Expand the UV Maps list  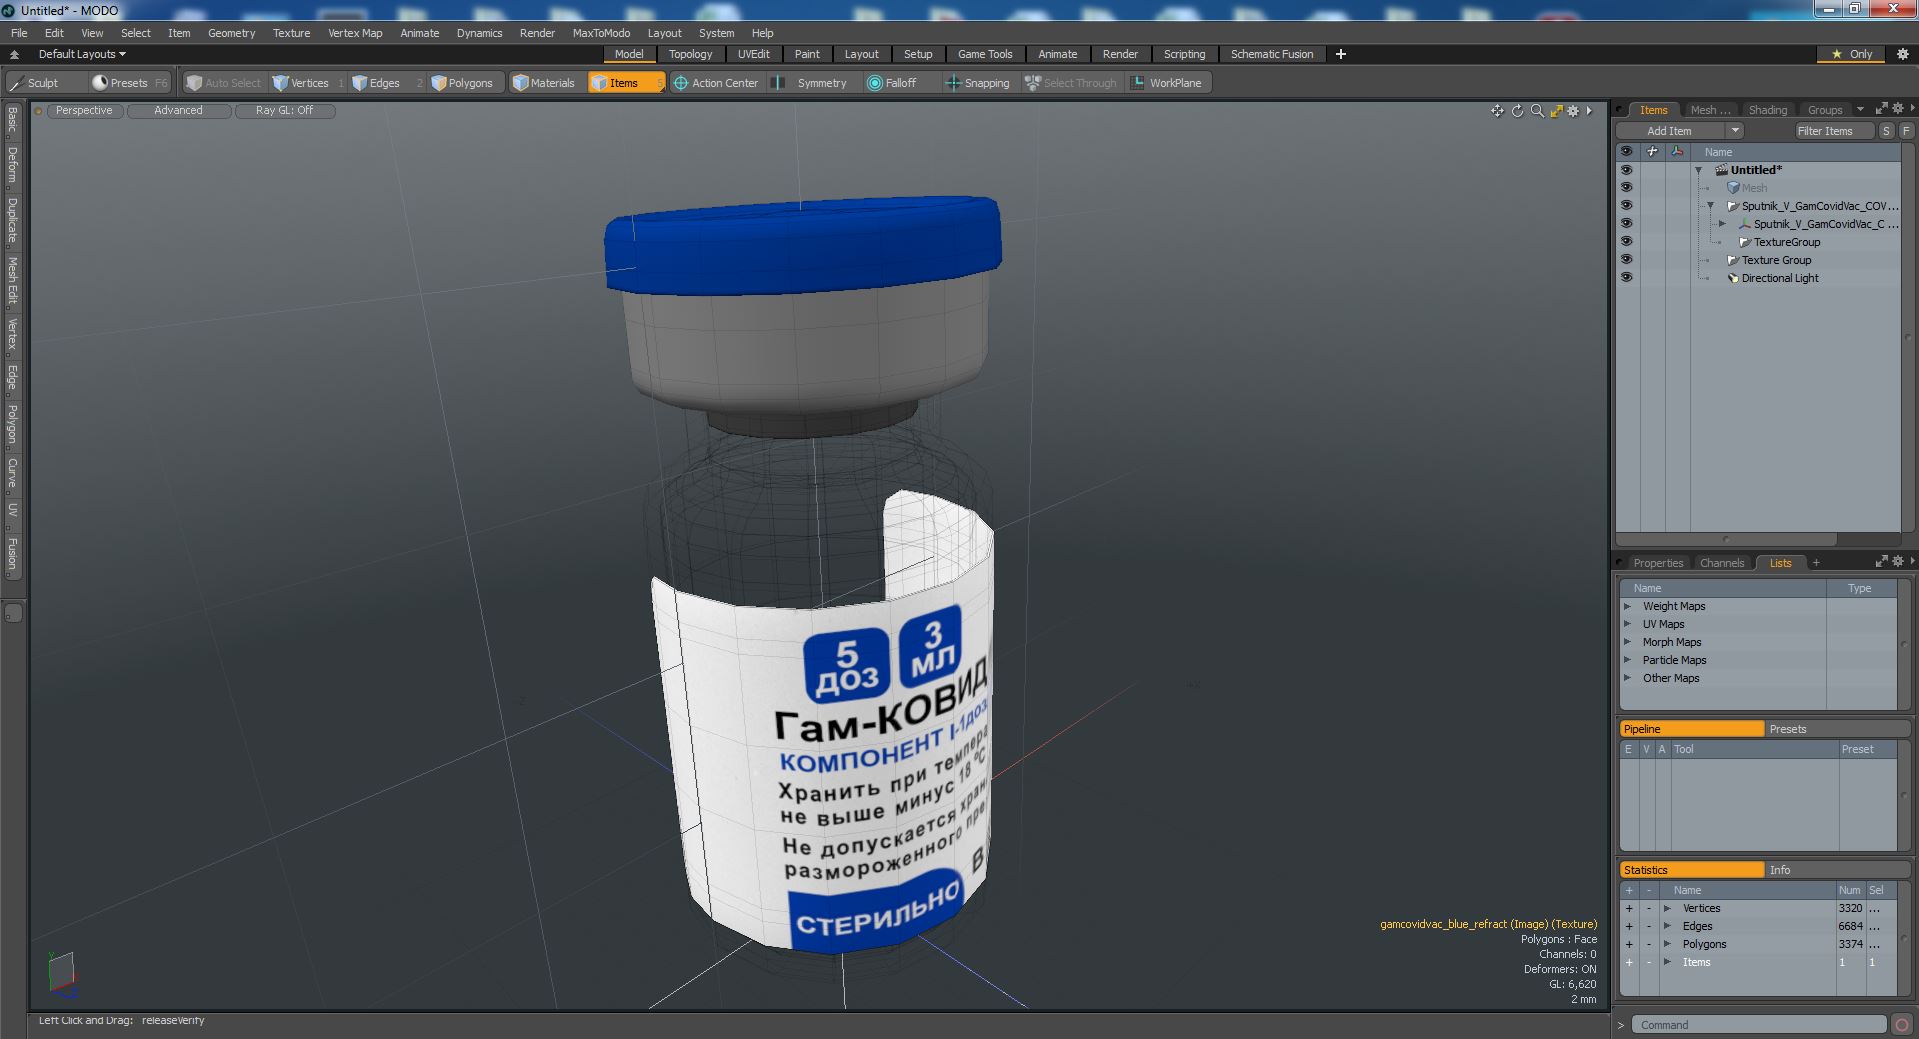point(1627,624)
